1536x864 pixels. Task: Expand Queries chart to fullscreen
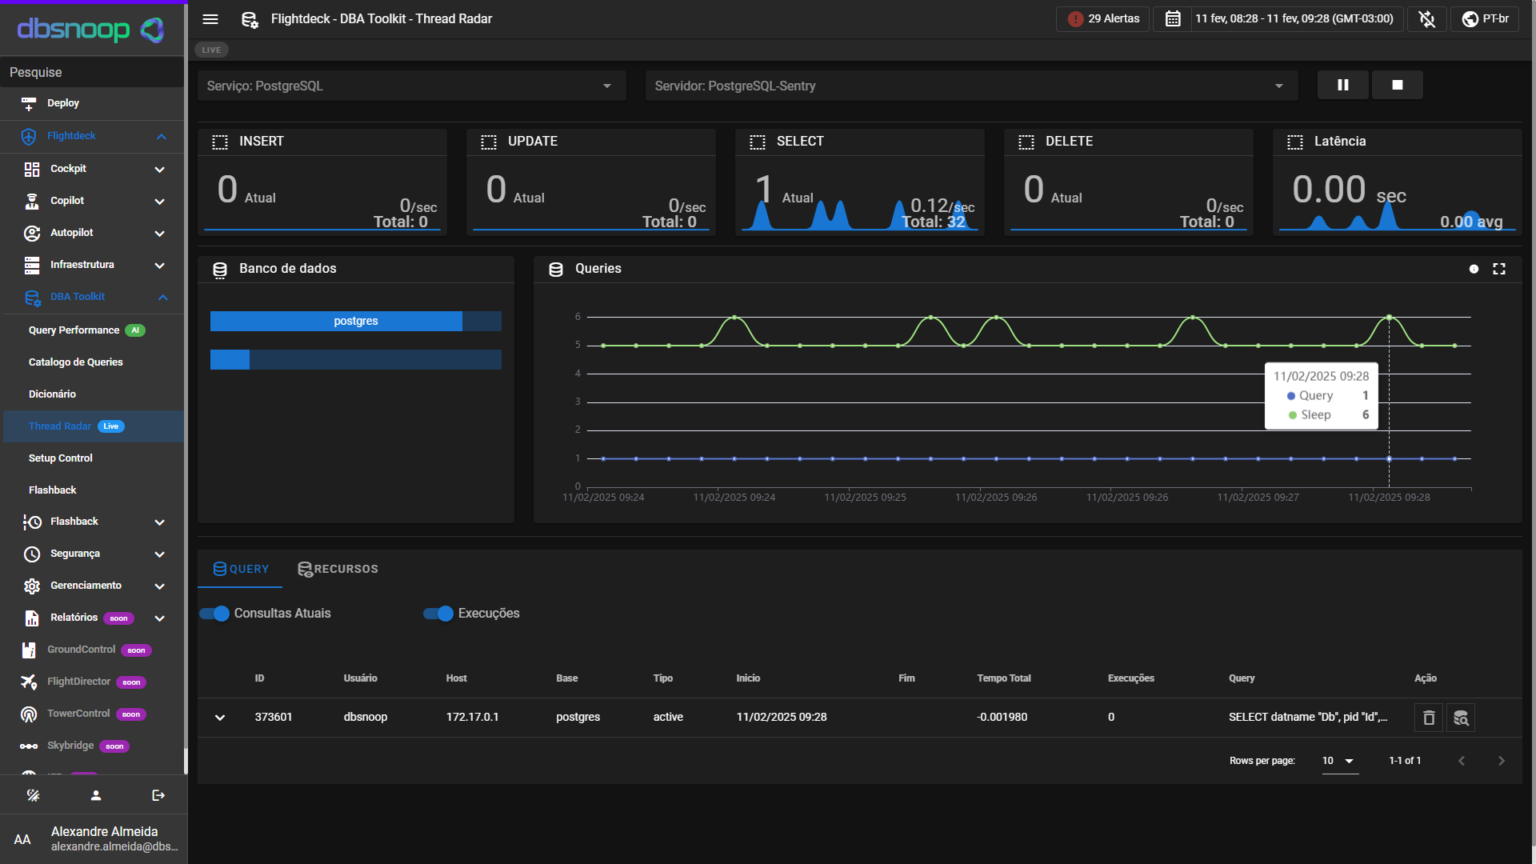pos(1499,269)
